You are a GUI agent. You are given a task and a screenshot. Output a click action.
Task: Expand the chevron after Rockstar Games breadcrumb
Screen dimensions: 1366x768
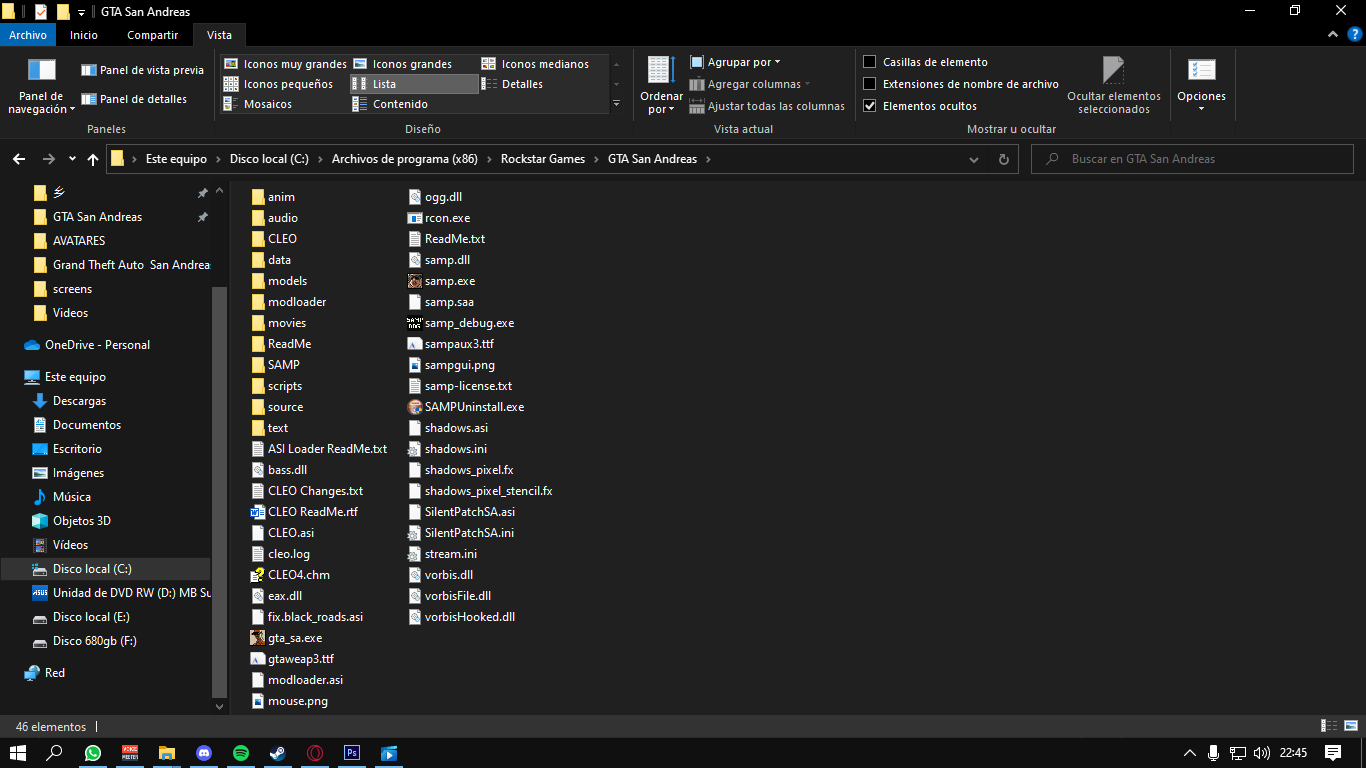click(596, 159)
